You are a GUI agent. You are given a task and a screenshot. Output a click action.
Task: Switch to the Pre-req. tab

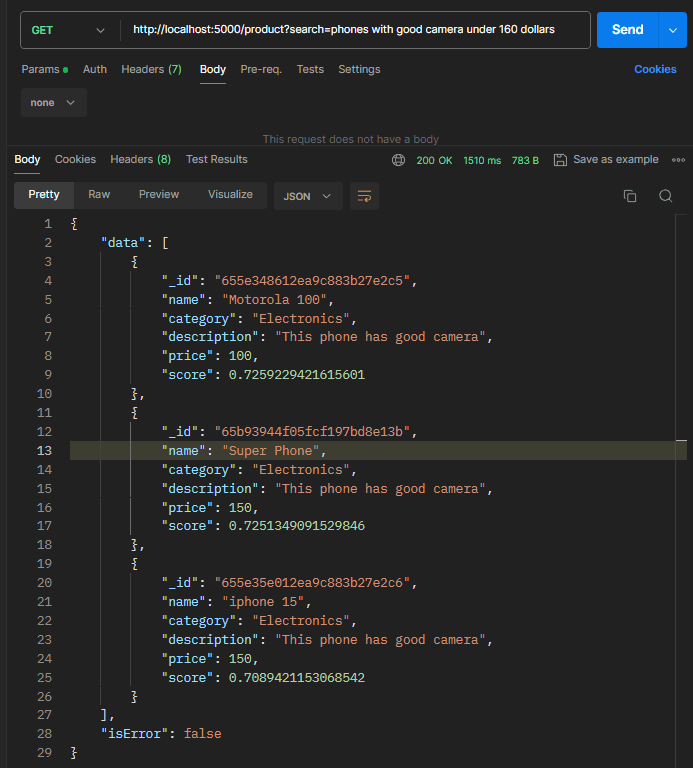261,69
